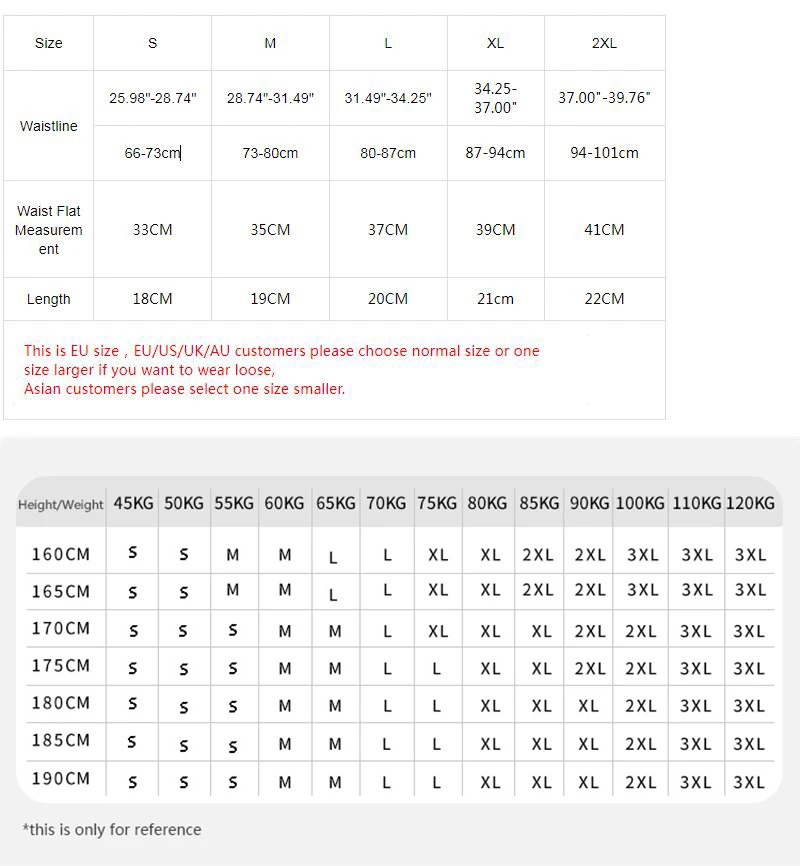
Task: Select the 80-87cm waistline cell
Action: coord(388,153)
